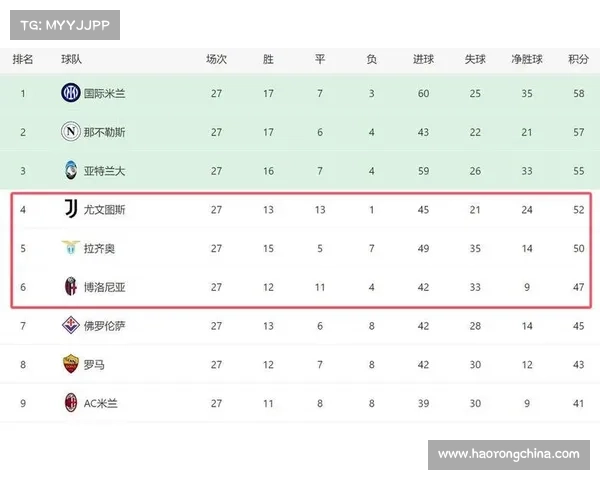This screenshot has width=600, height=480.
Task: Click the Napoli N crest icon
Action: (x=71, y=131)
